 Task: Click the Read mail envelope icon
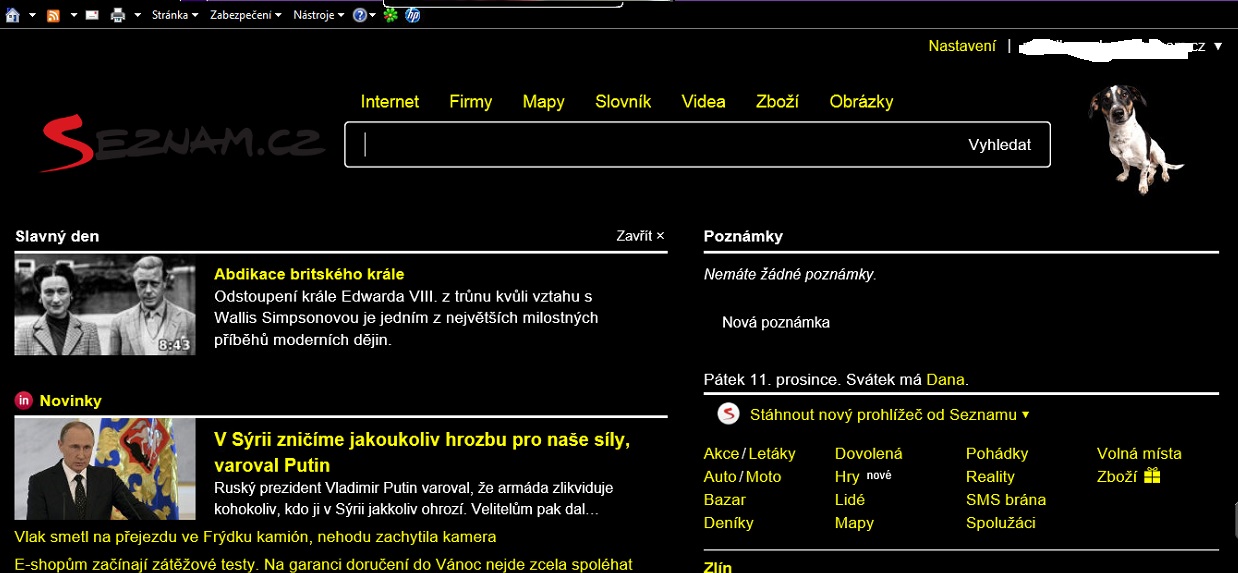coord(92,15)
